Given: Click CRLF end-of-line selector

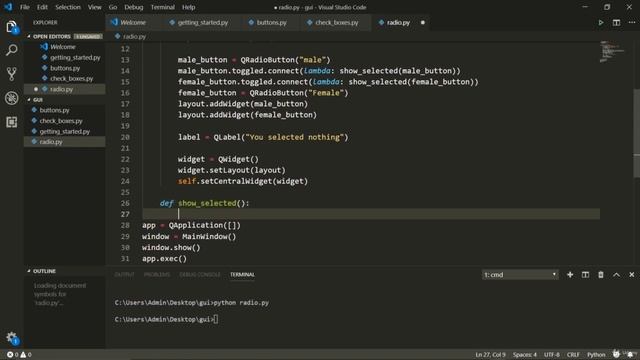Looking at the screenshot, I should coord(573,355).
